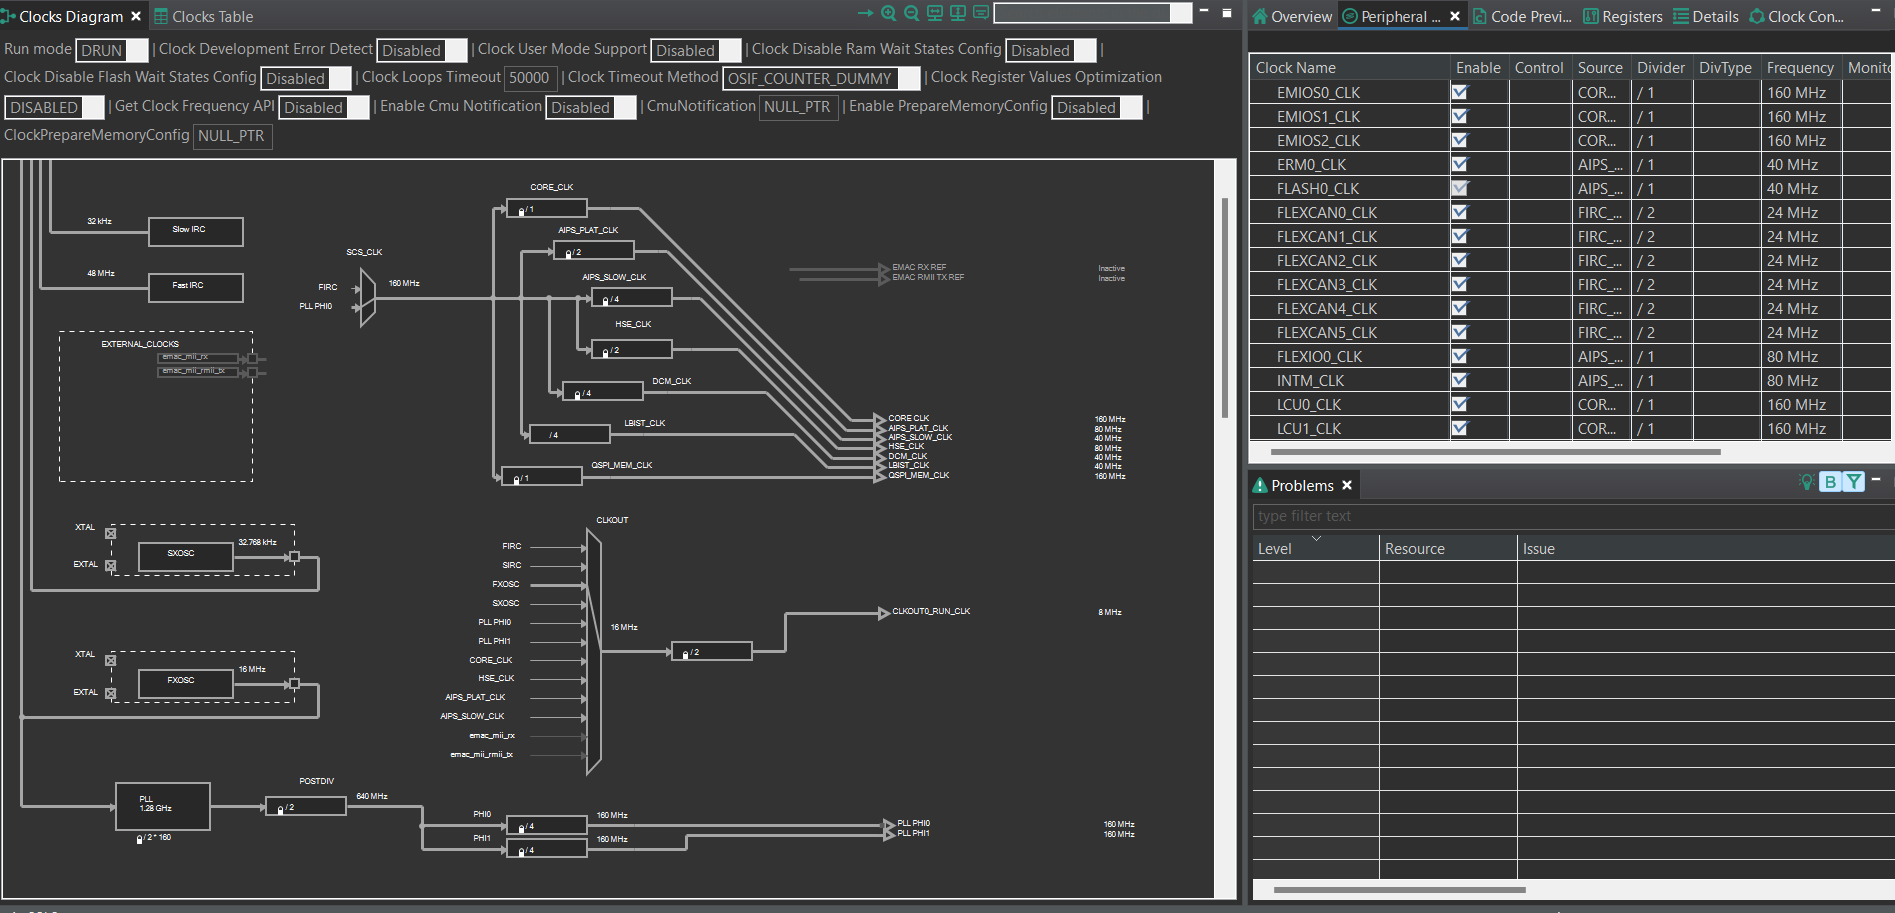
Task: Toggle the comments icon next to the diagram search box
Action: coord(981,13)
